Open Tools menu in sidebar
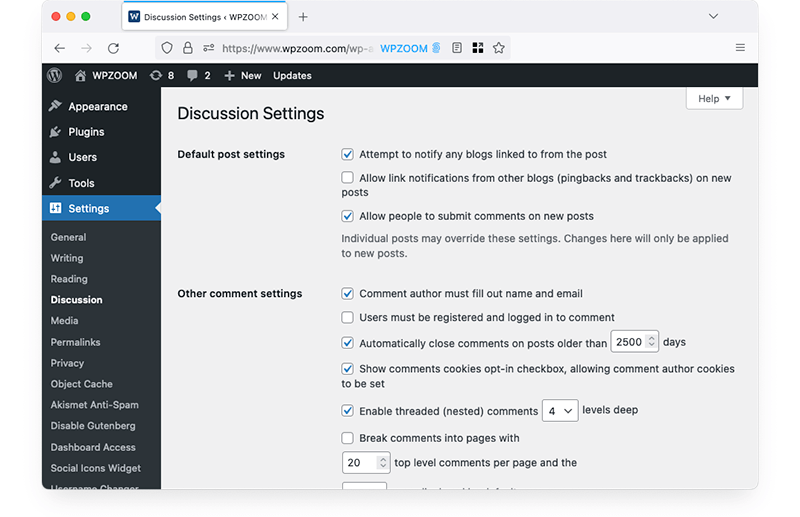800x517 pixels. click(x=82, y=183)
